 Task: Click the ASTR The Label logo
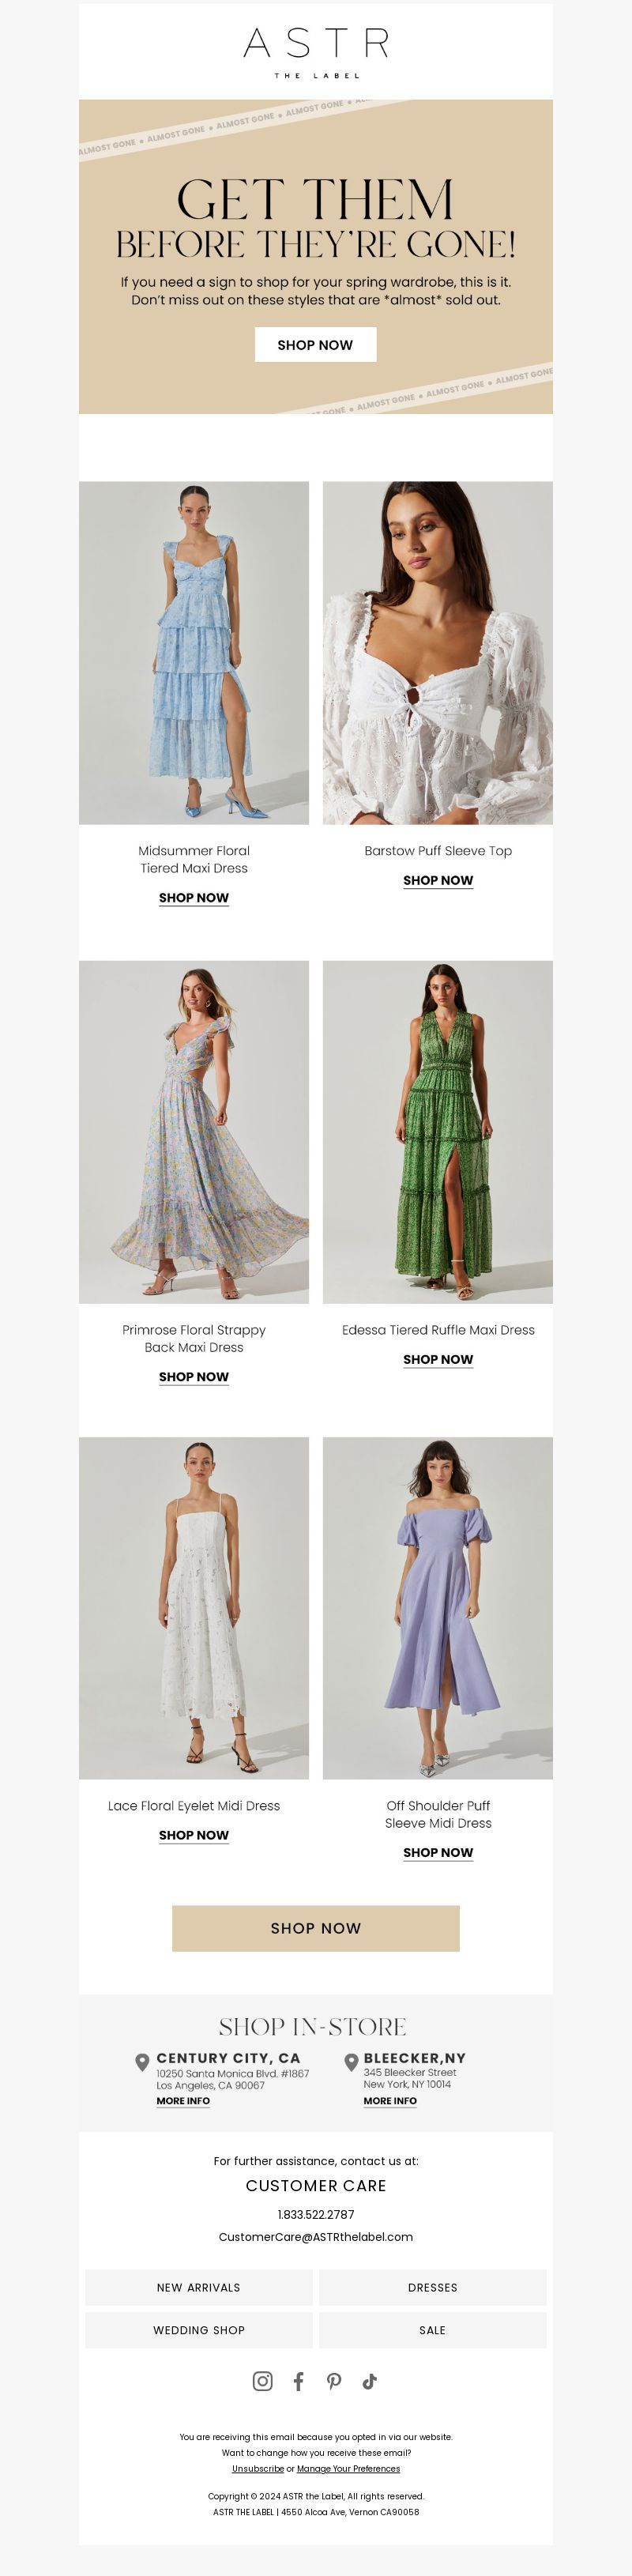(x=316, y=53)
